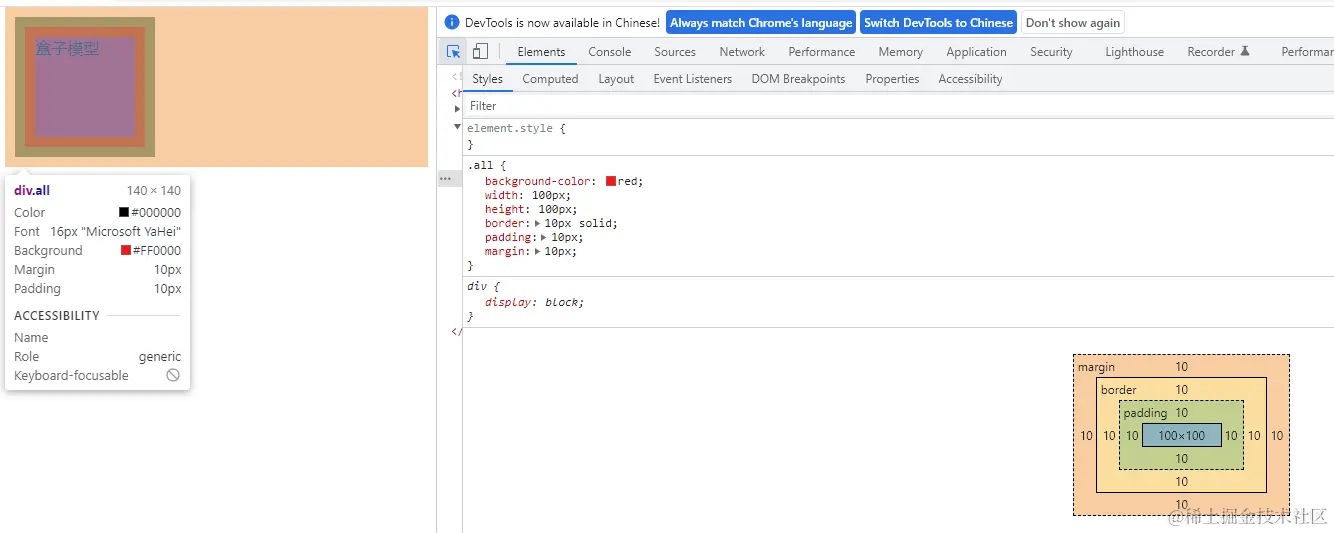The width and height of the screenshot is (1334, 533).
Task: Switch to the Sources tab
Action: click(675, 52)
